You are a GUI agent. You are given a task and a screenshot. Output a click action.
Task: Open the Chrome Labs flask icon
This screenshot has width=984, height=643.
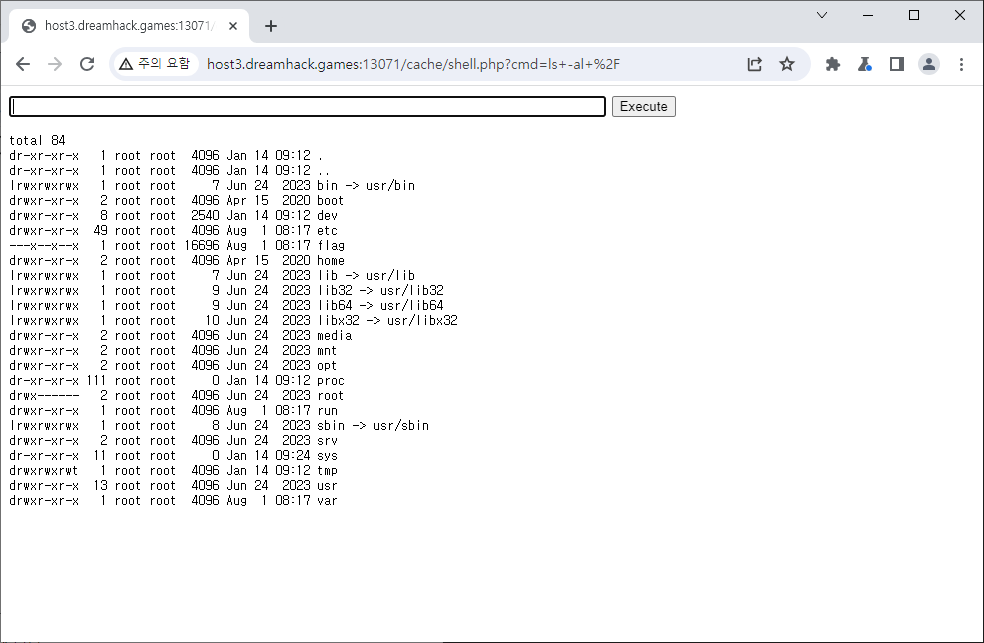tap(864, 64)
